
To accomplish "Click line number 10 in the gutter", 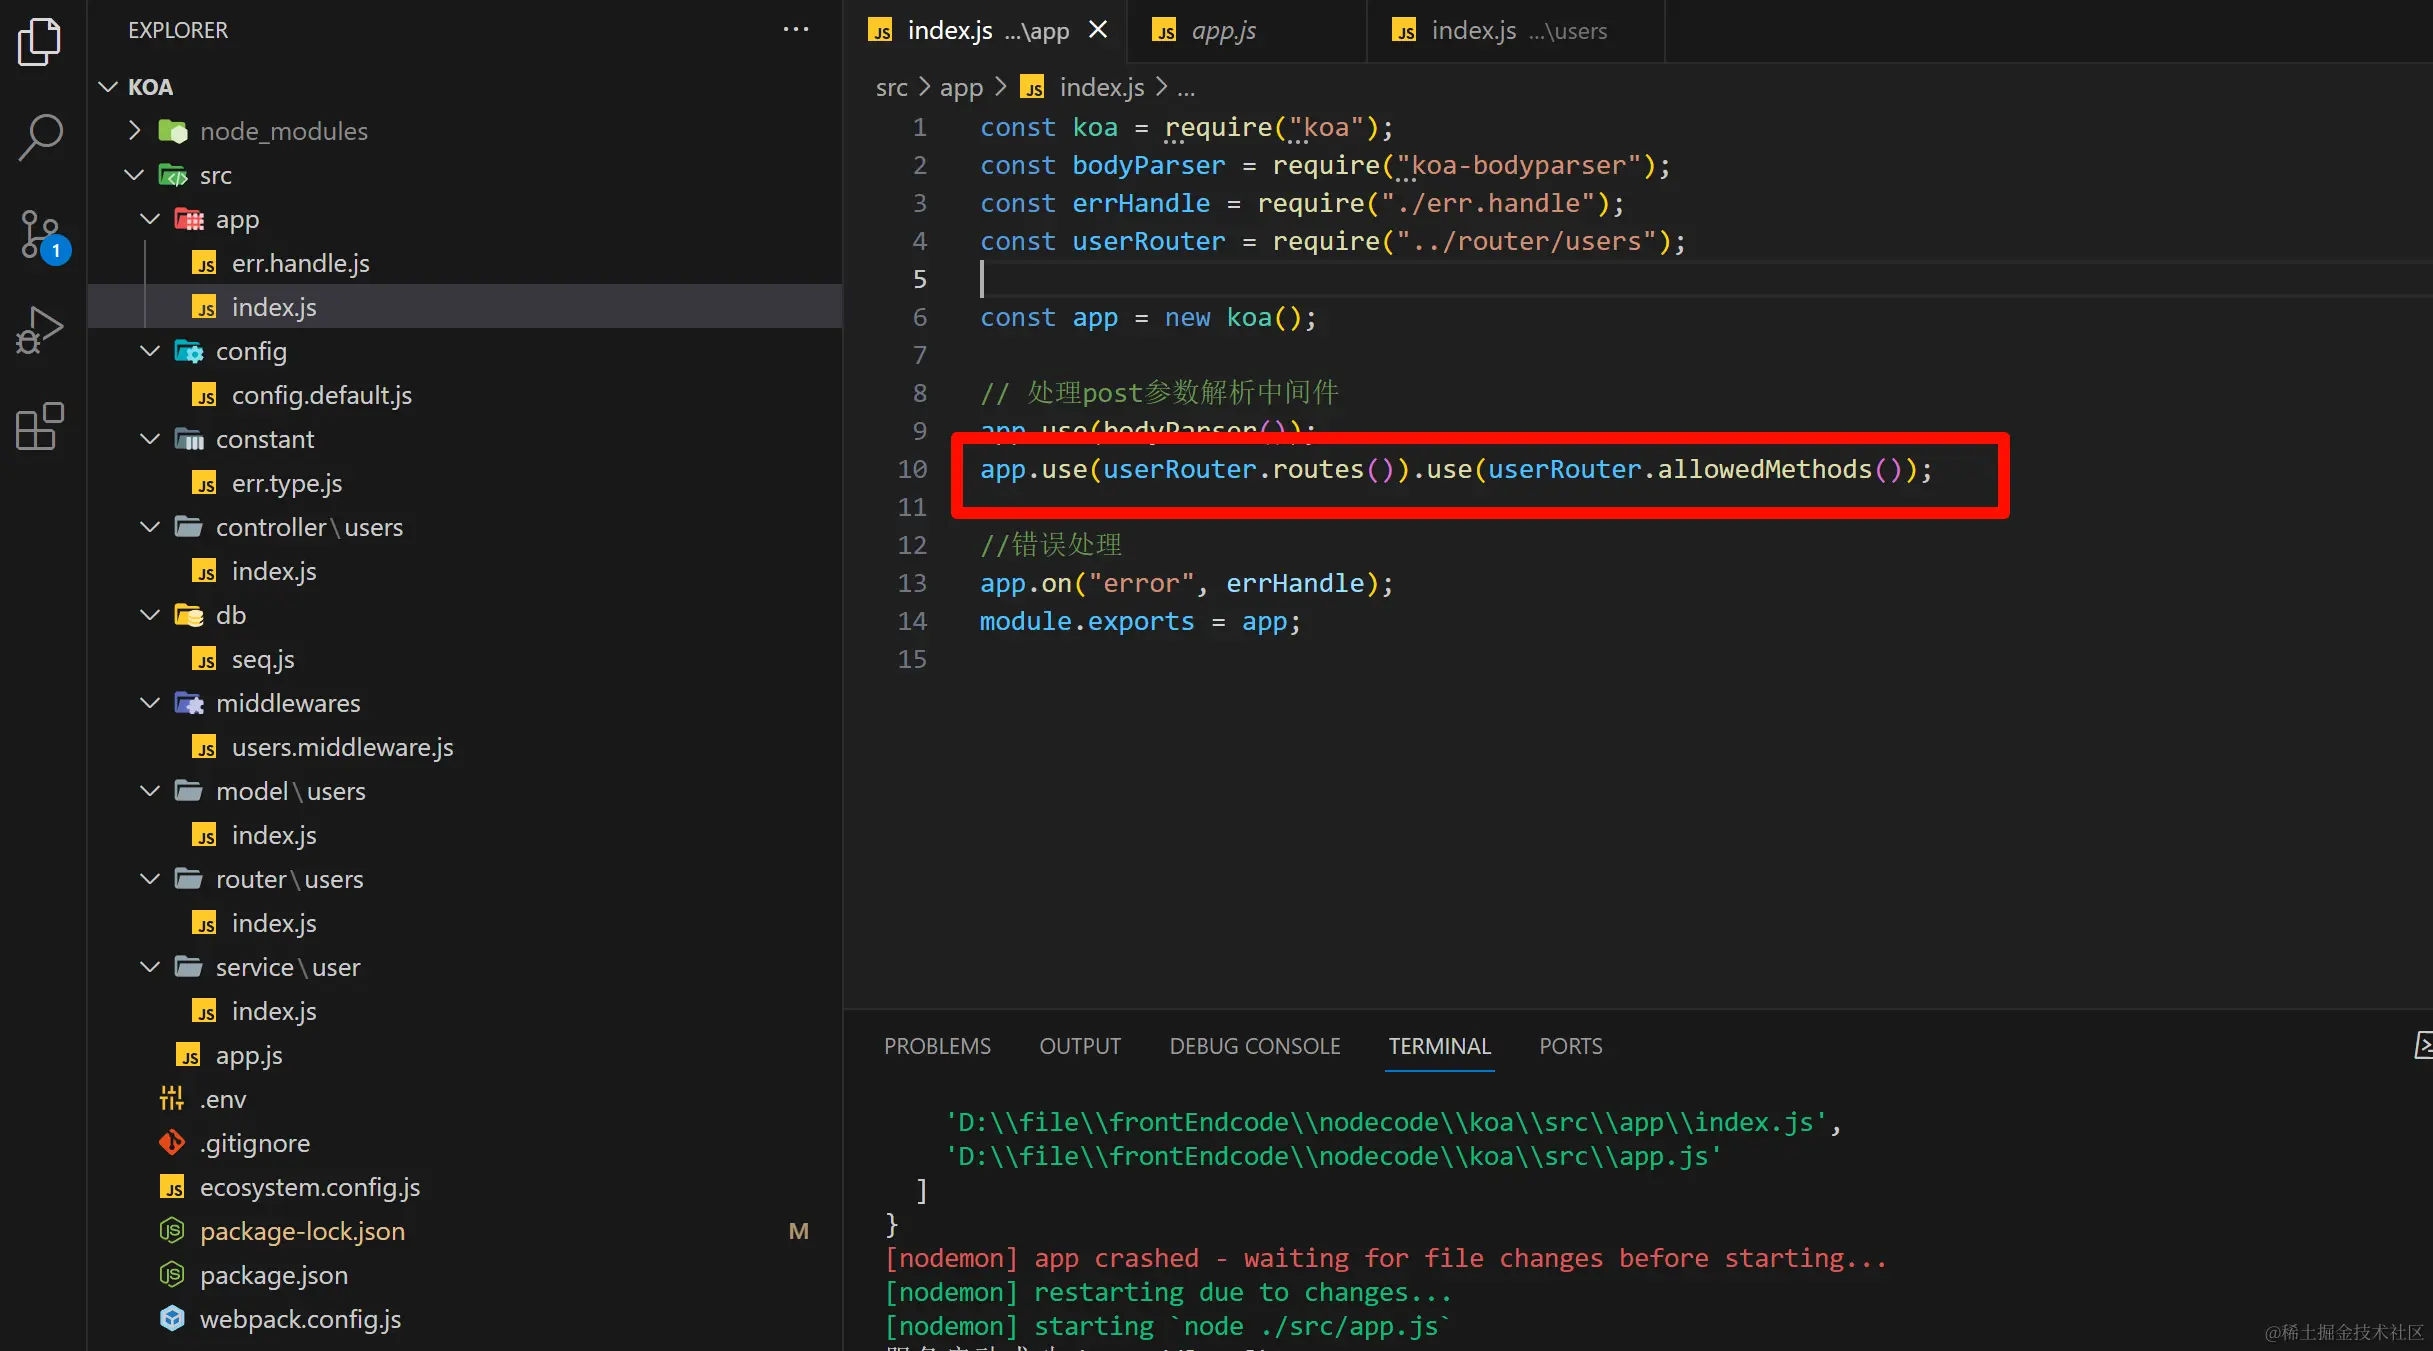I will tap(912, 469).
